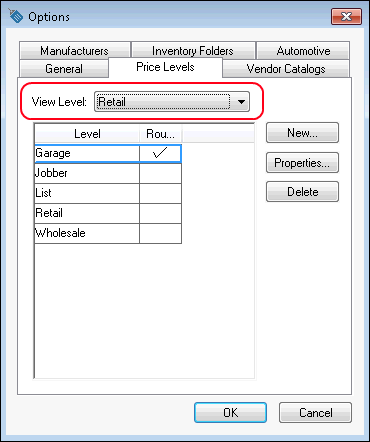Switch to Vendor Catalogs tab

pos(286,69)
